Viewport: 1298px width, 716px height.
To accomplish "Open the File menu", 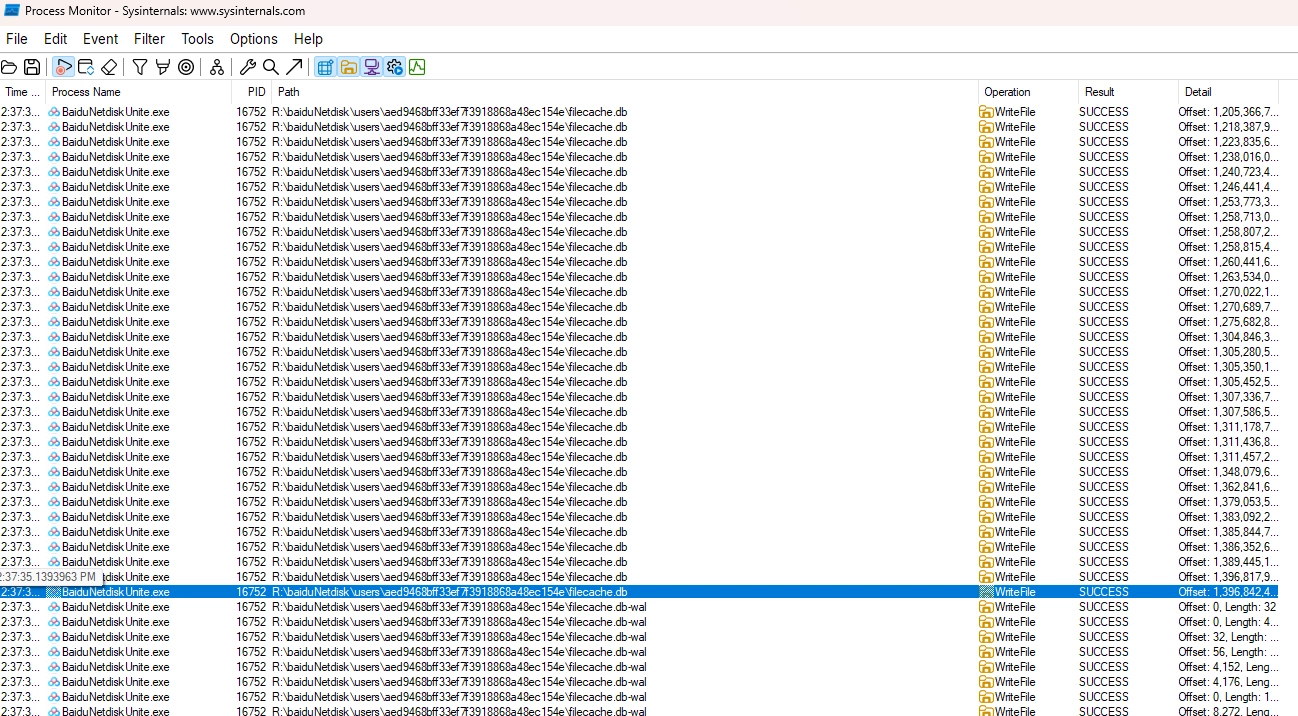I will 17,39.
